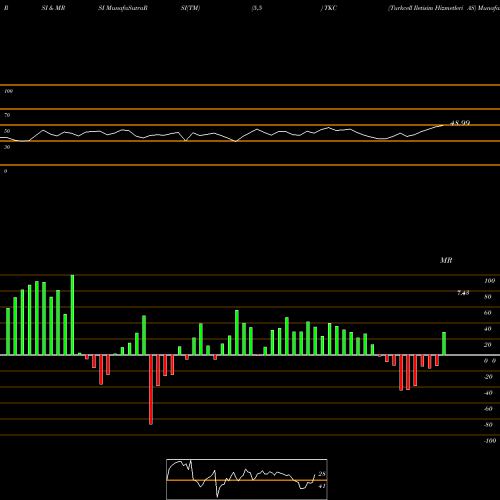Click the TKC ticker text in header
This screenshot has width=500, height=500.
pos(330,8)
